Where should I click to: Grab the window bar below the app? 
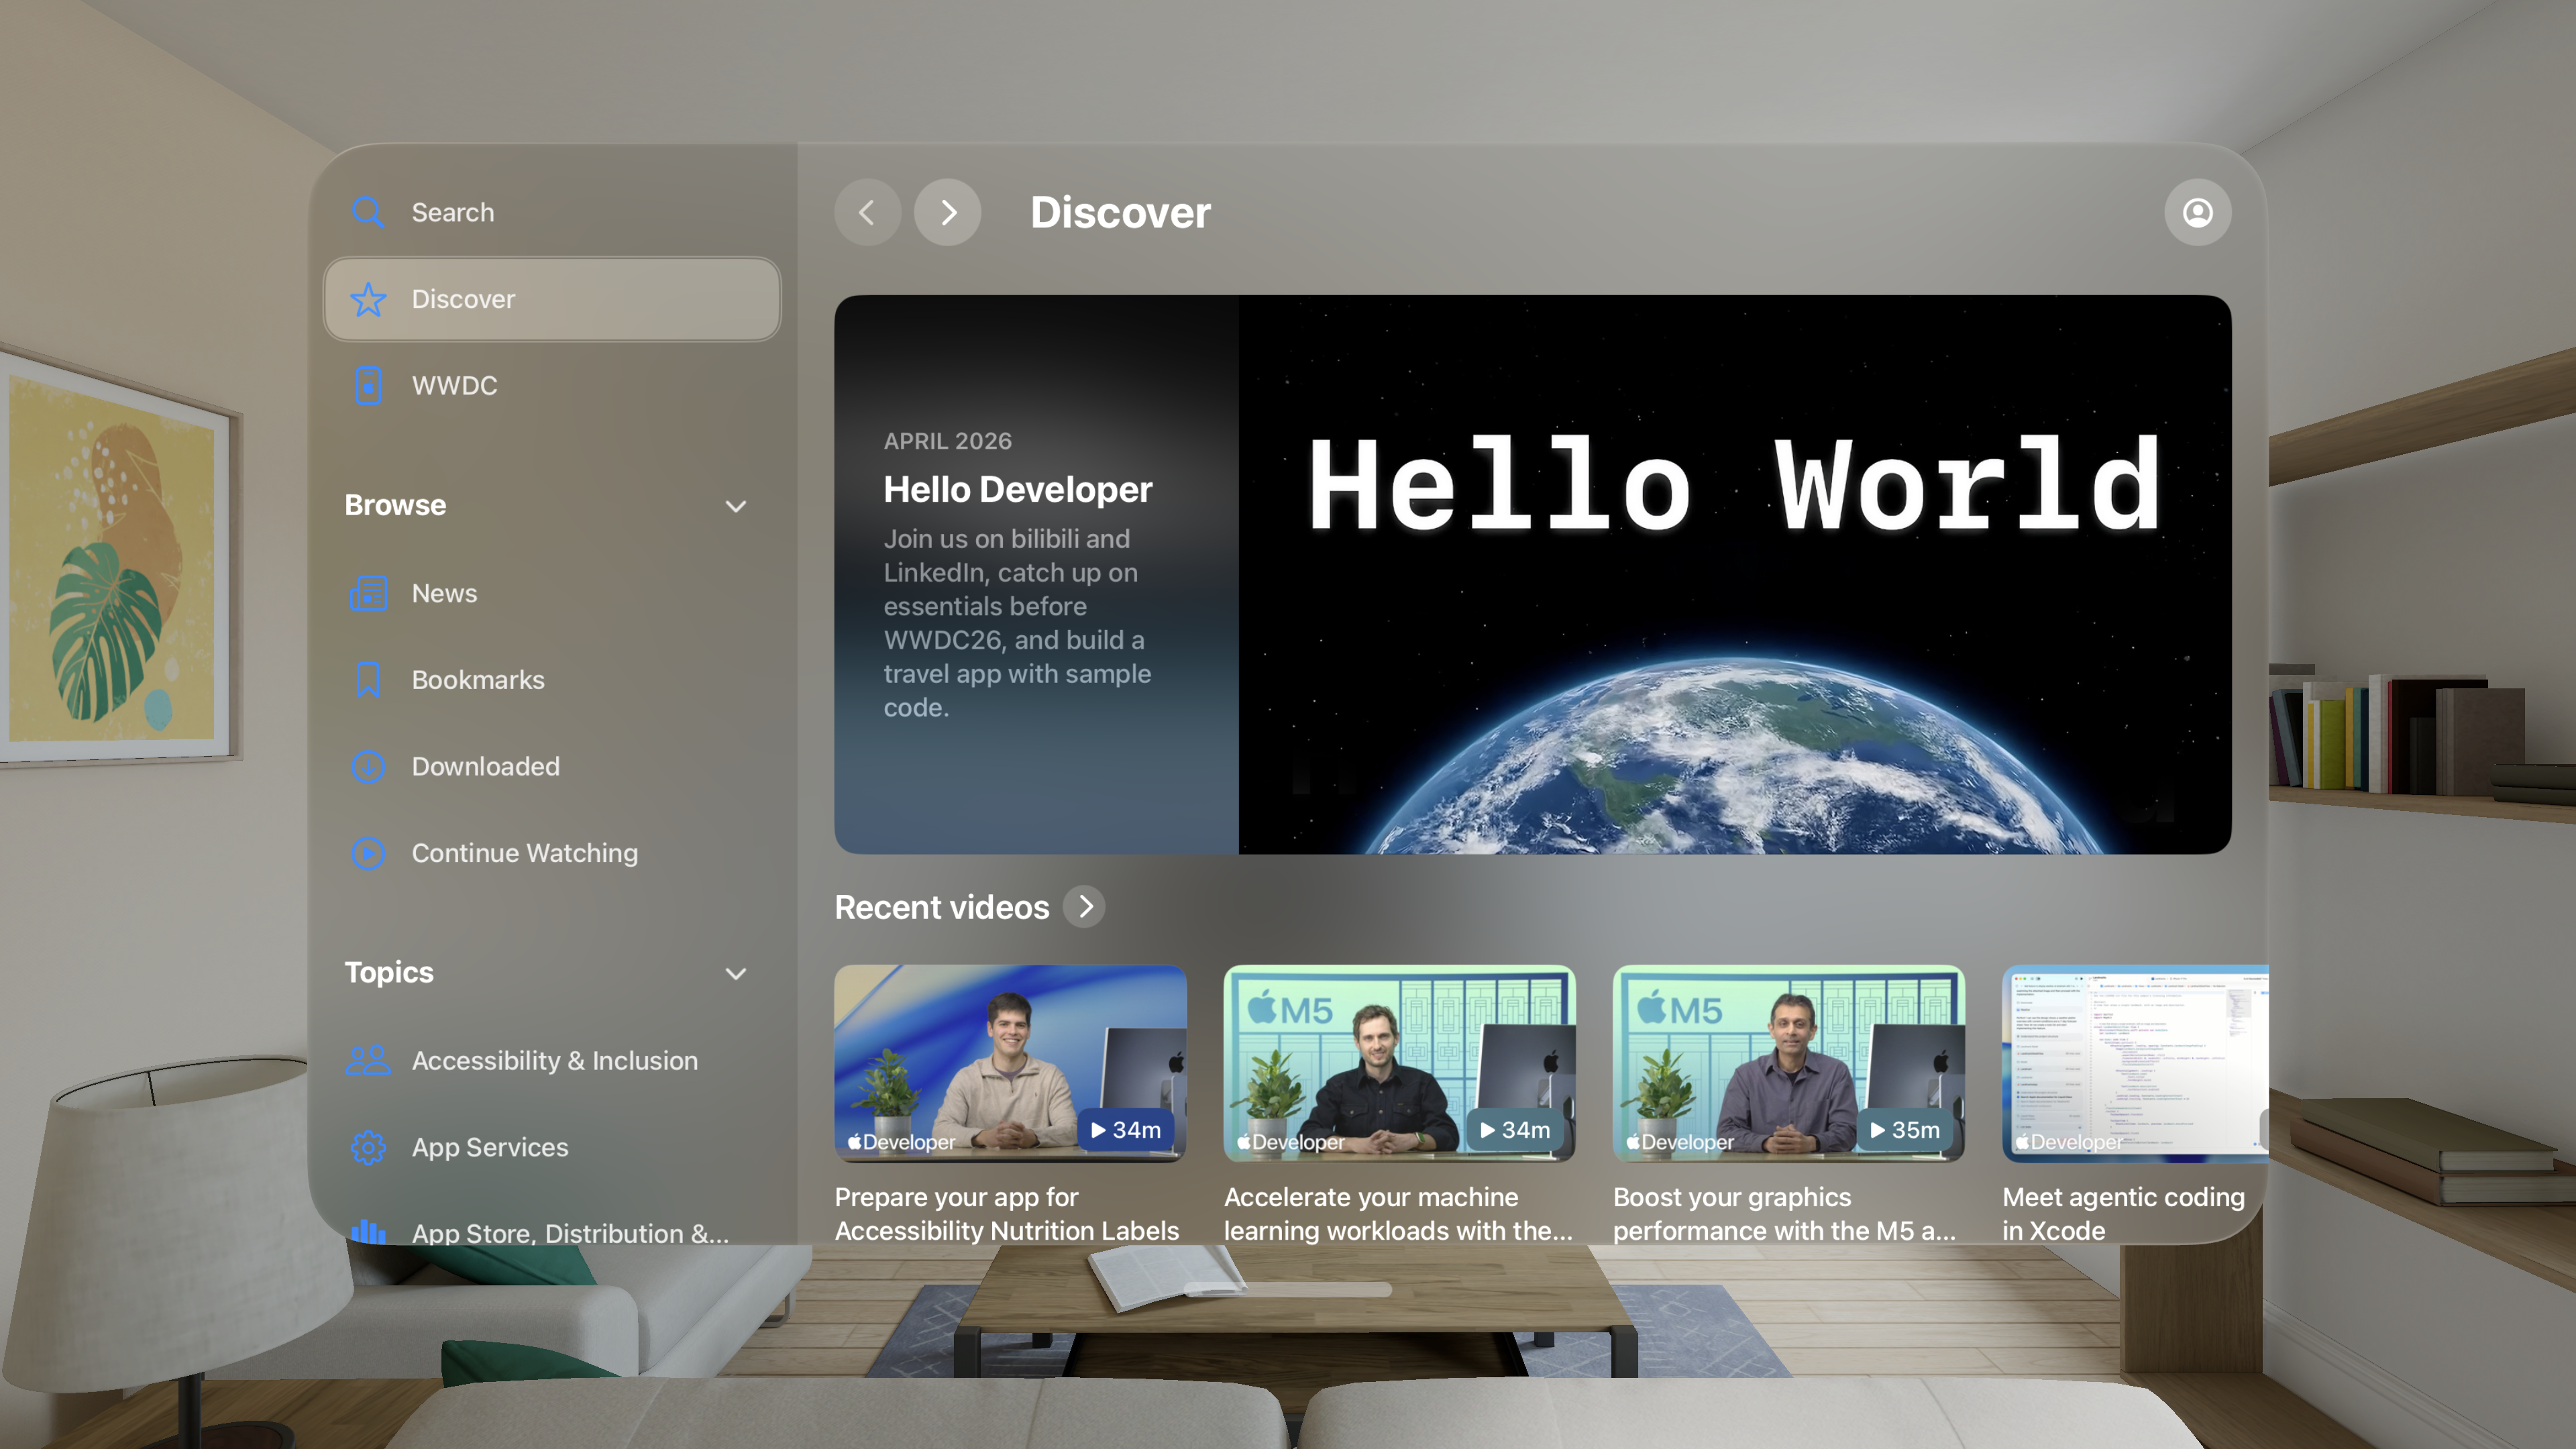1287,1290
